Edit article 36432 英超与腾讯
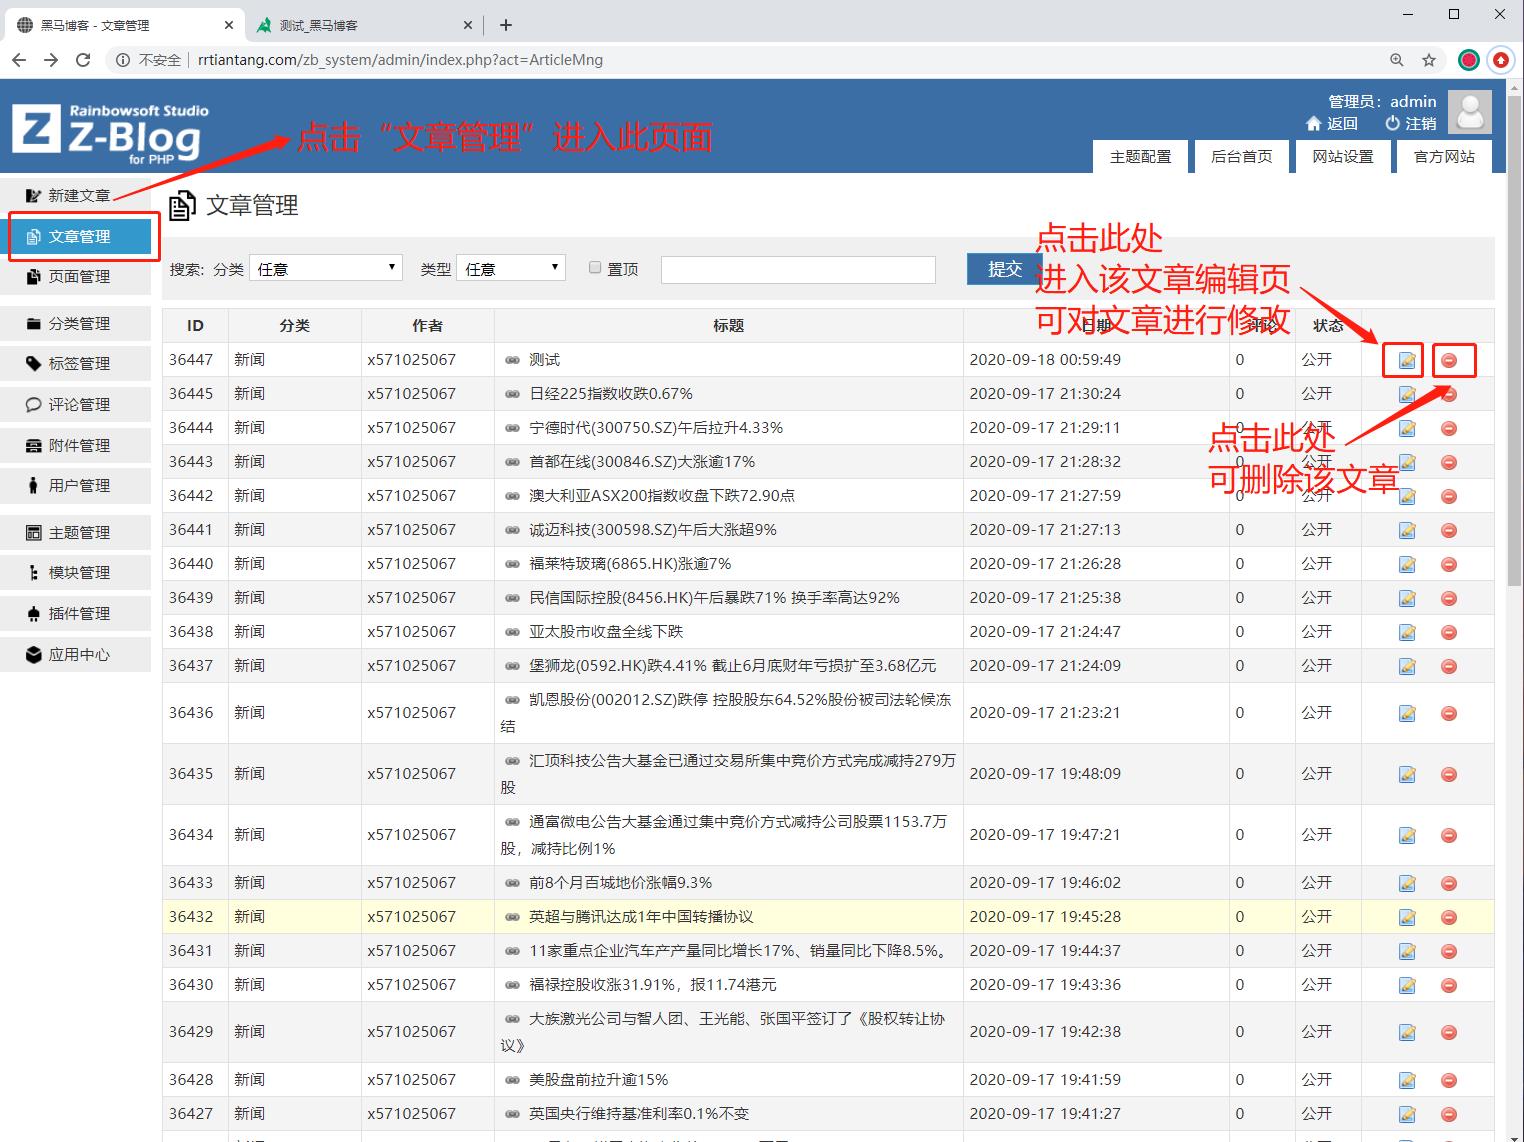The width and height of the screenshot is (1524, 1142). (x=1407, y=917)
